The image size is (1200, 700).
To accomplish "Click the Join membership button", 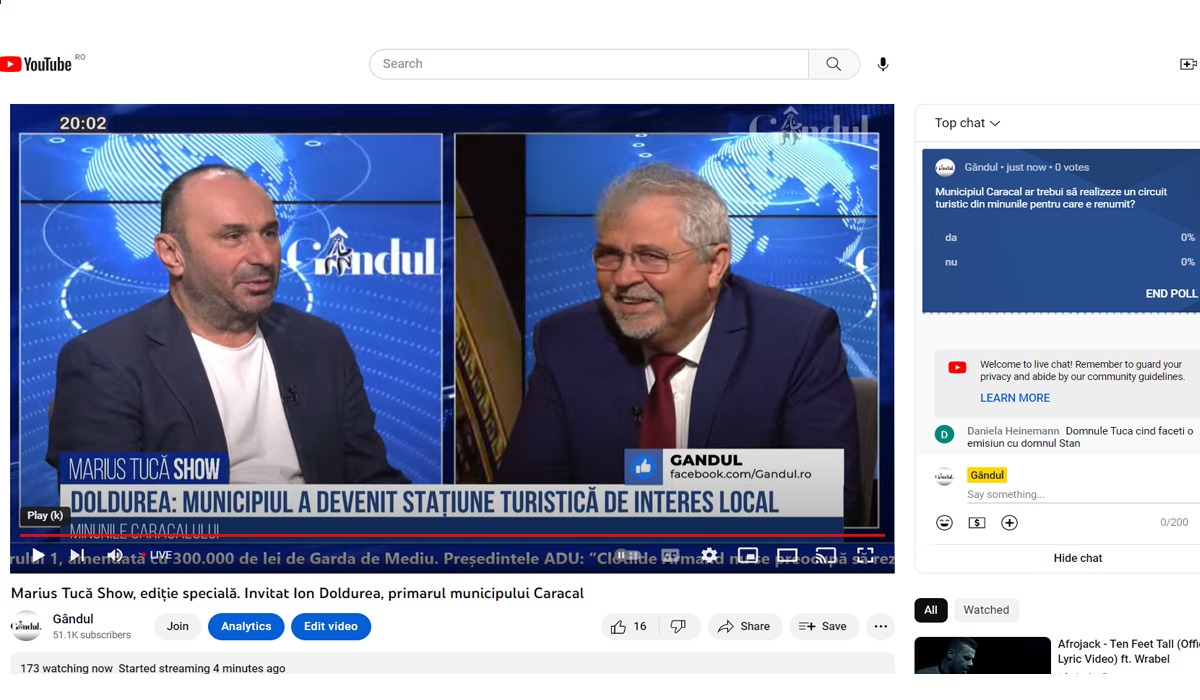I will [178, 627].
